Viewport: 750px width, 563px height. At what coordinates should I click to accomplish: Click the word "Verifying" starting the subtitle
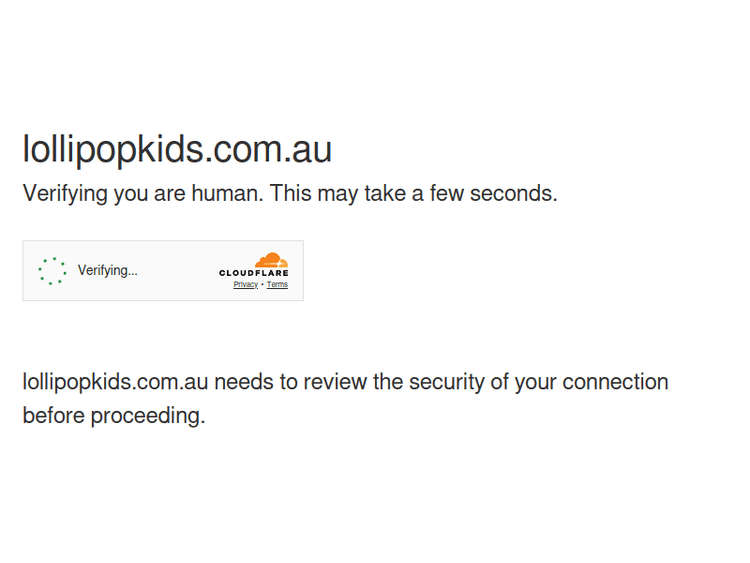click(65, 194)
